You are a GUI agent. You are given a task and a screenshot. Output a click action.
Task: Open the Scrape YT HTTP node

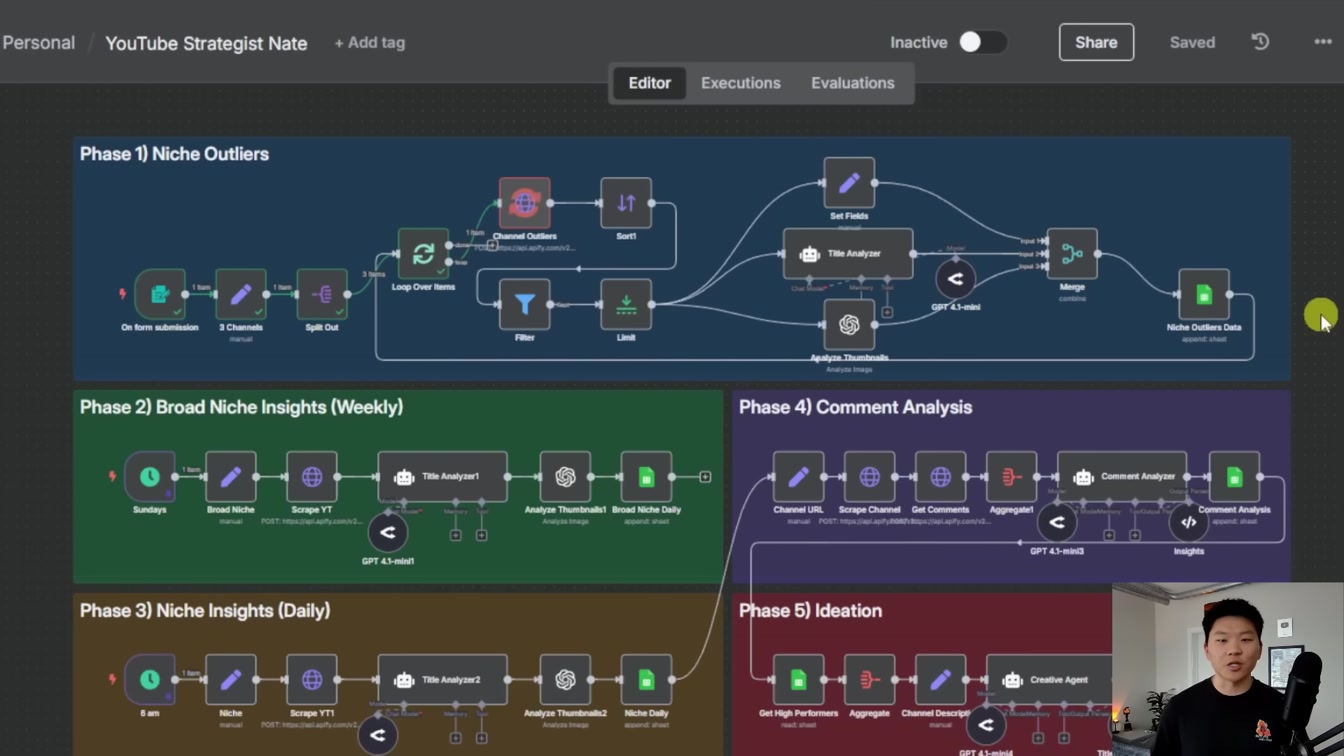[312, 477]
